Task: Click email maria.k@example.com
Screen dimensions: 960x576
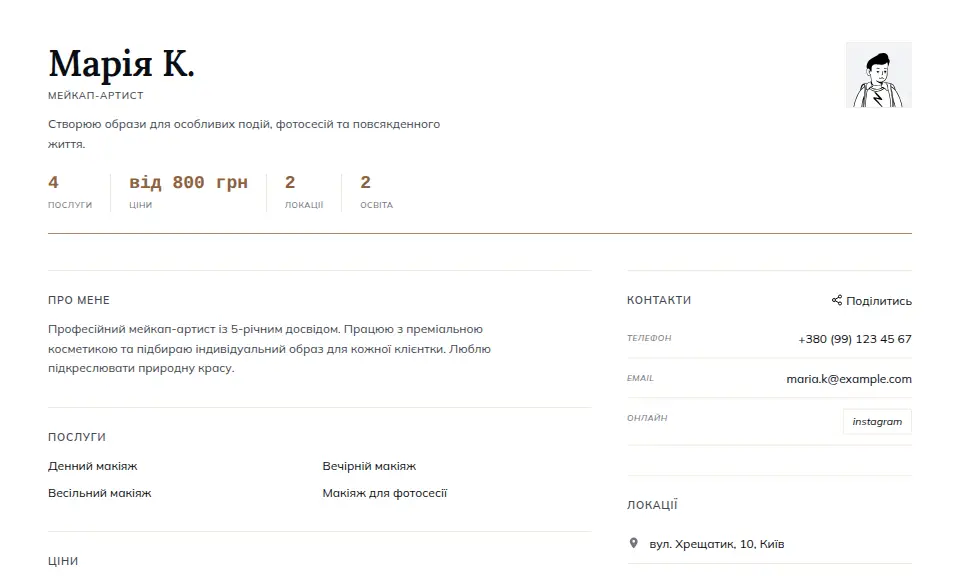Action: point(849,379)
